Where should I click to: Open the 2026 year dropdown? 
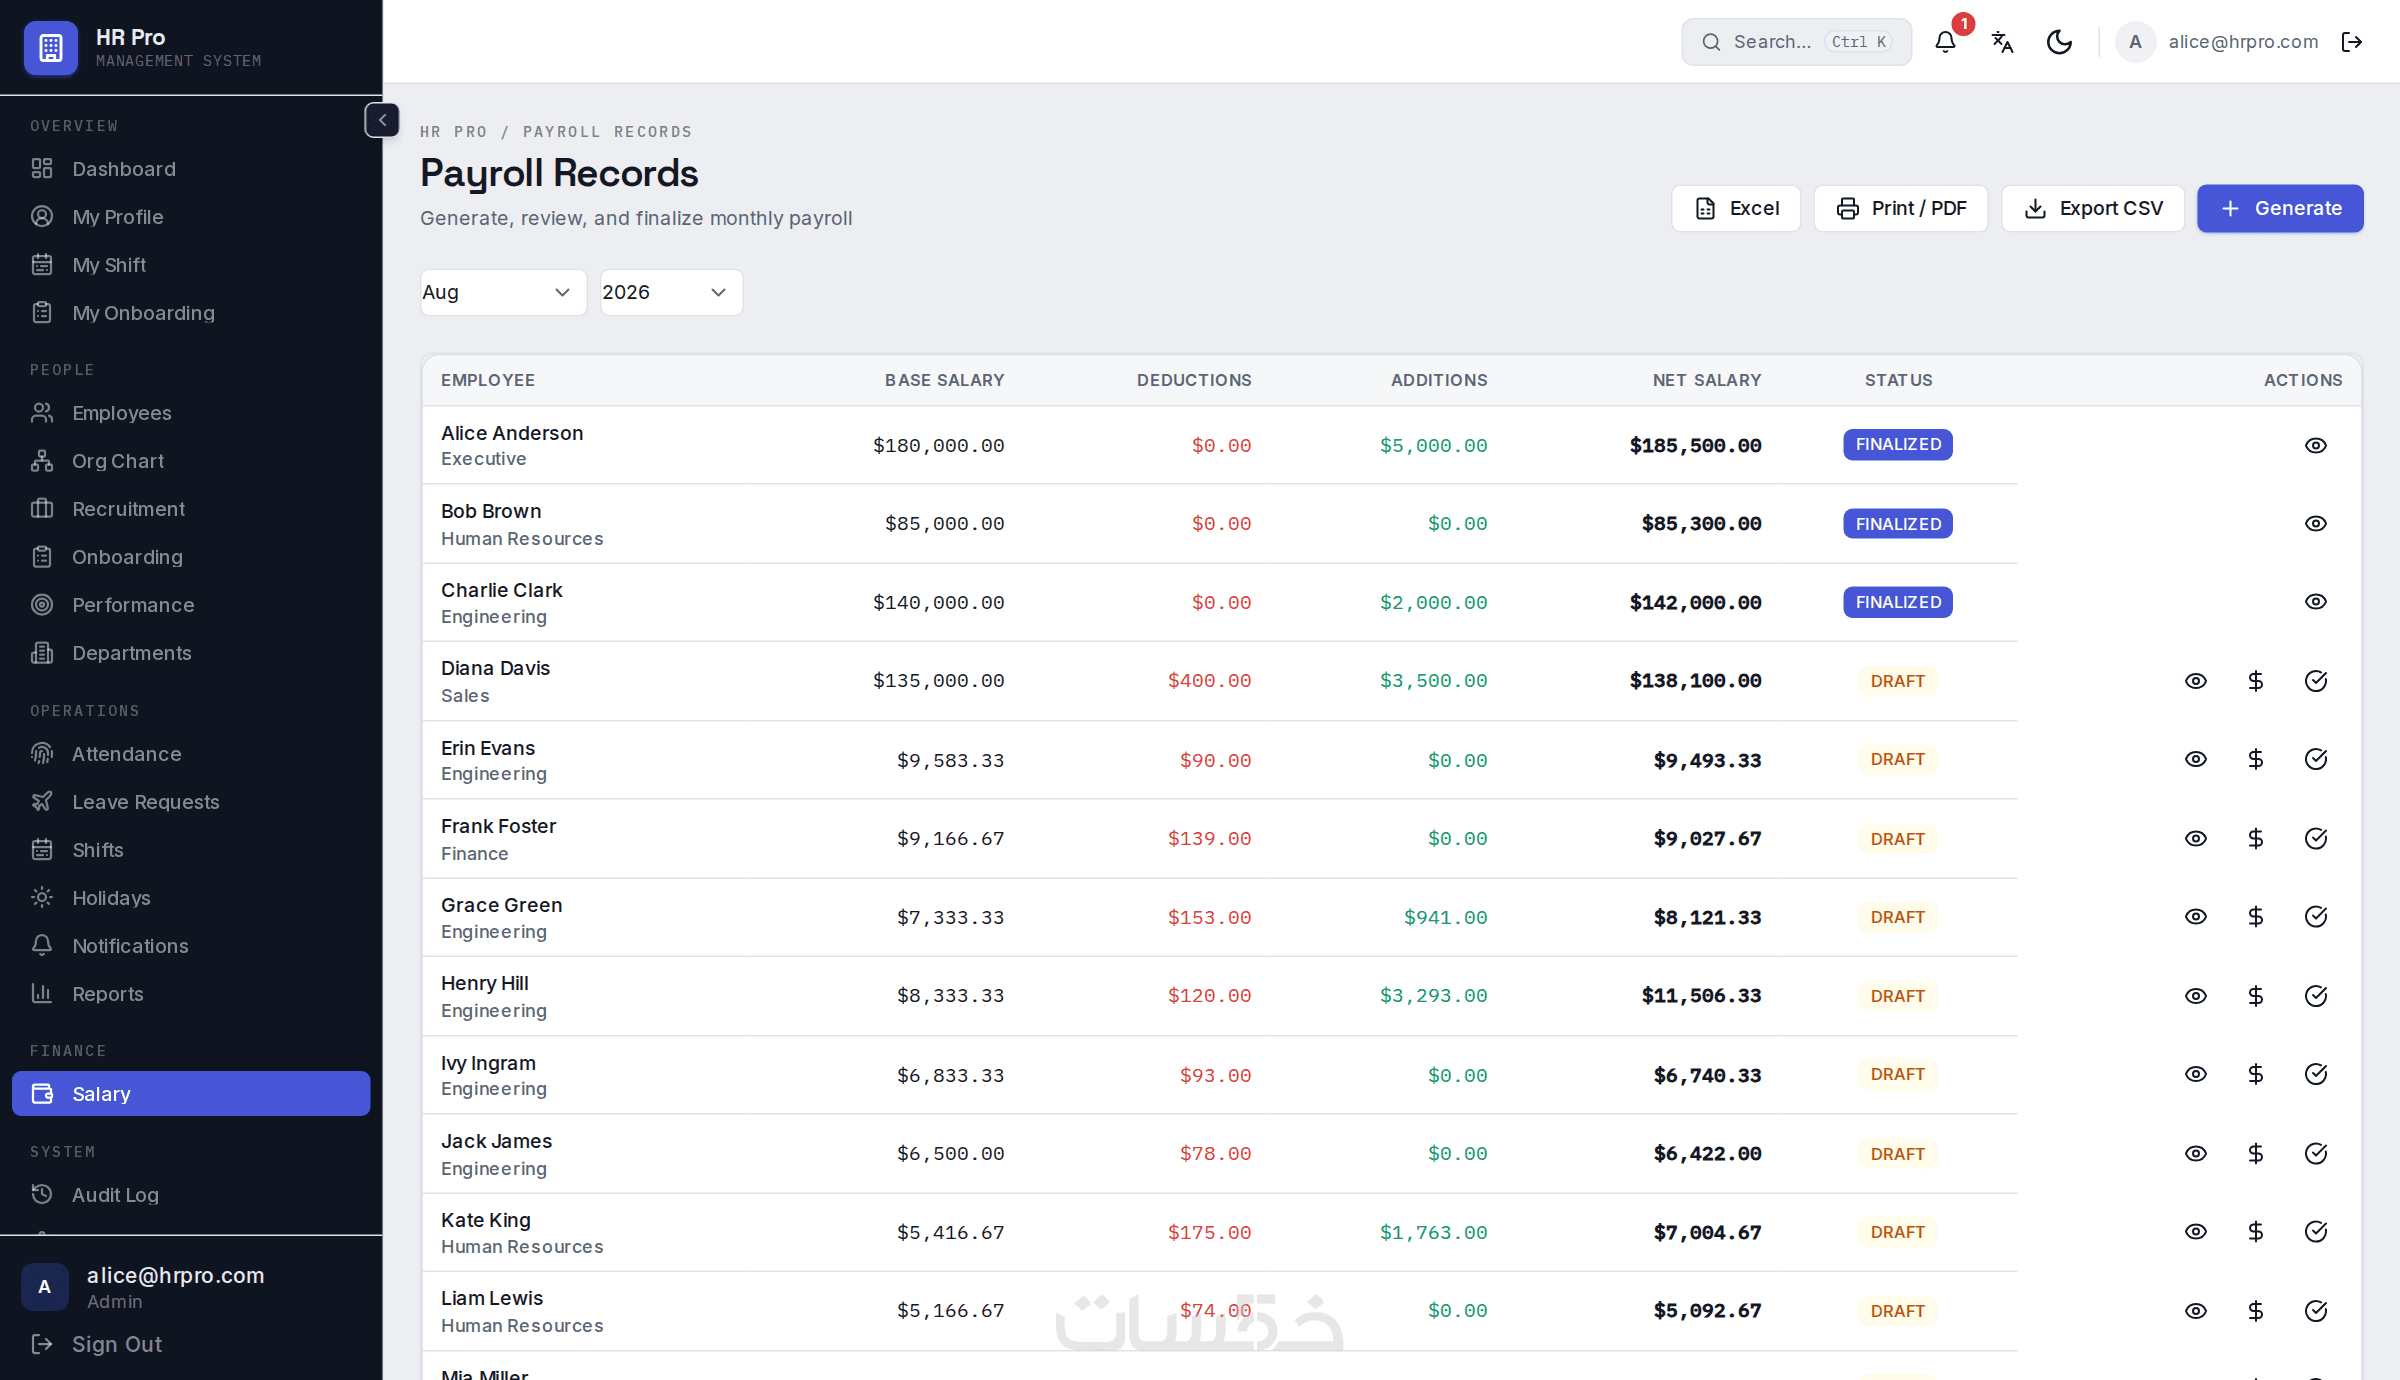click(x=671, y=292)
